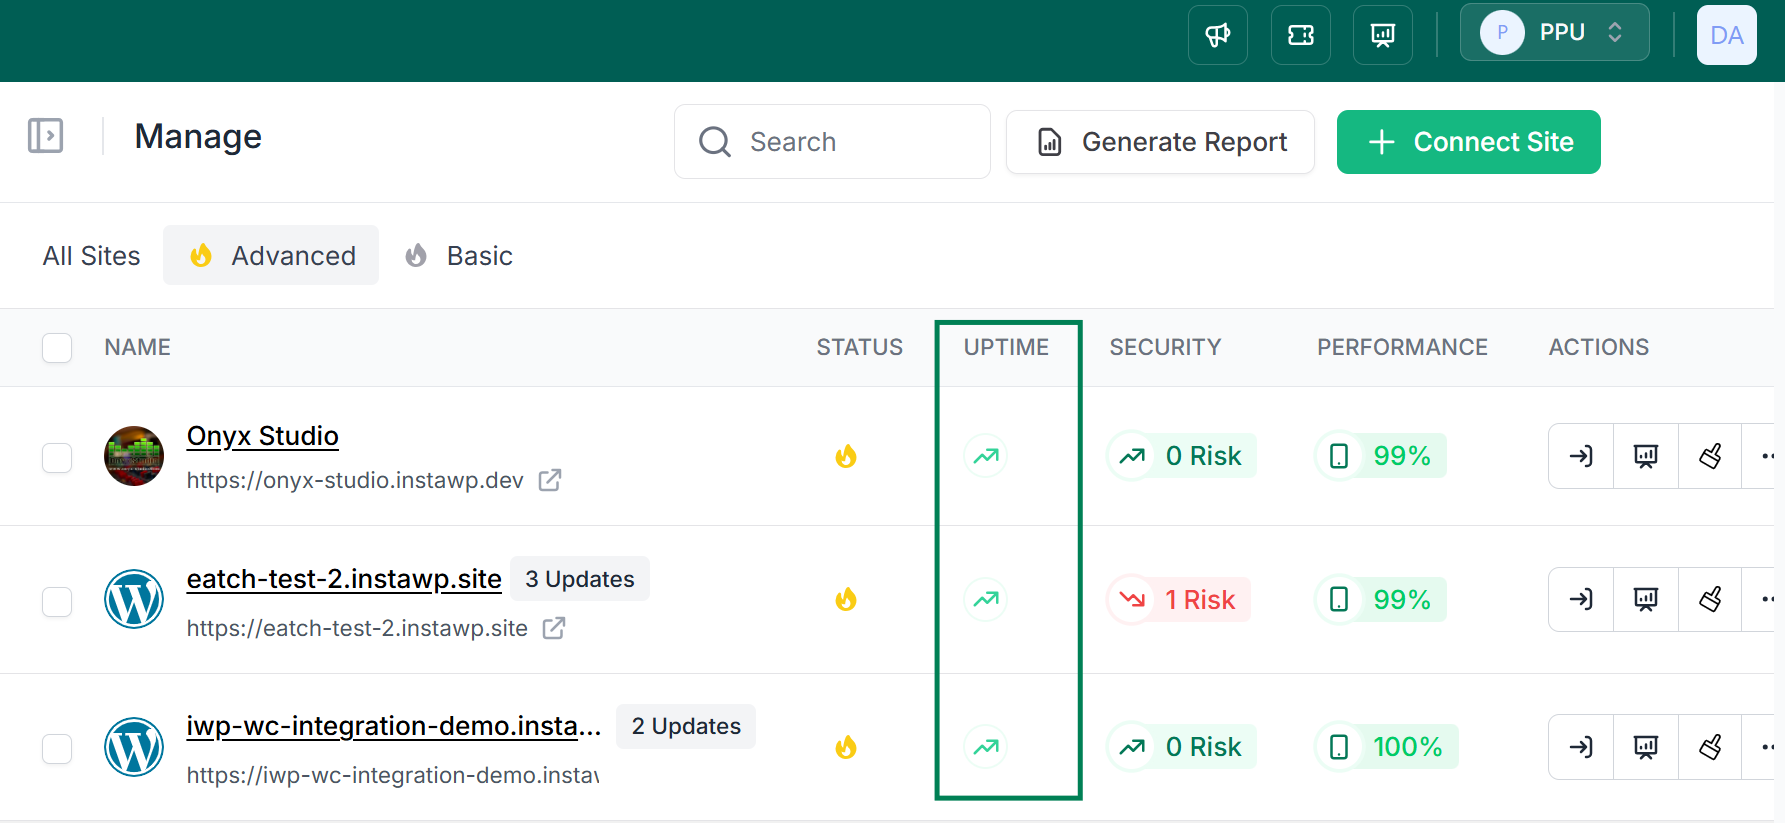This screenshot has height=823, width=1785.
Task: Click the Connect Site button
Action: [1468, 142]
